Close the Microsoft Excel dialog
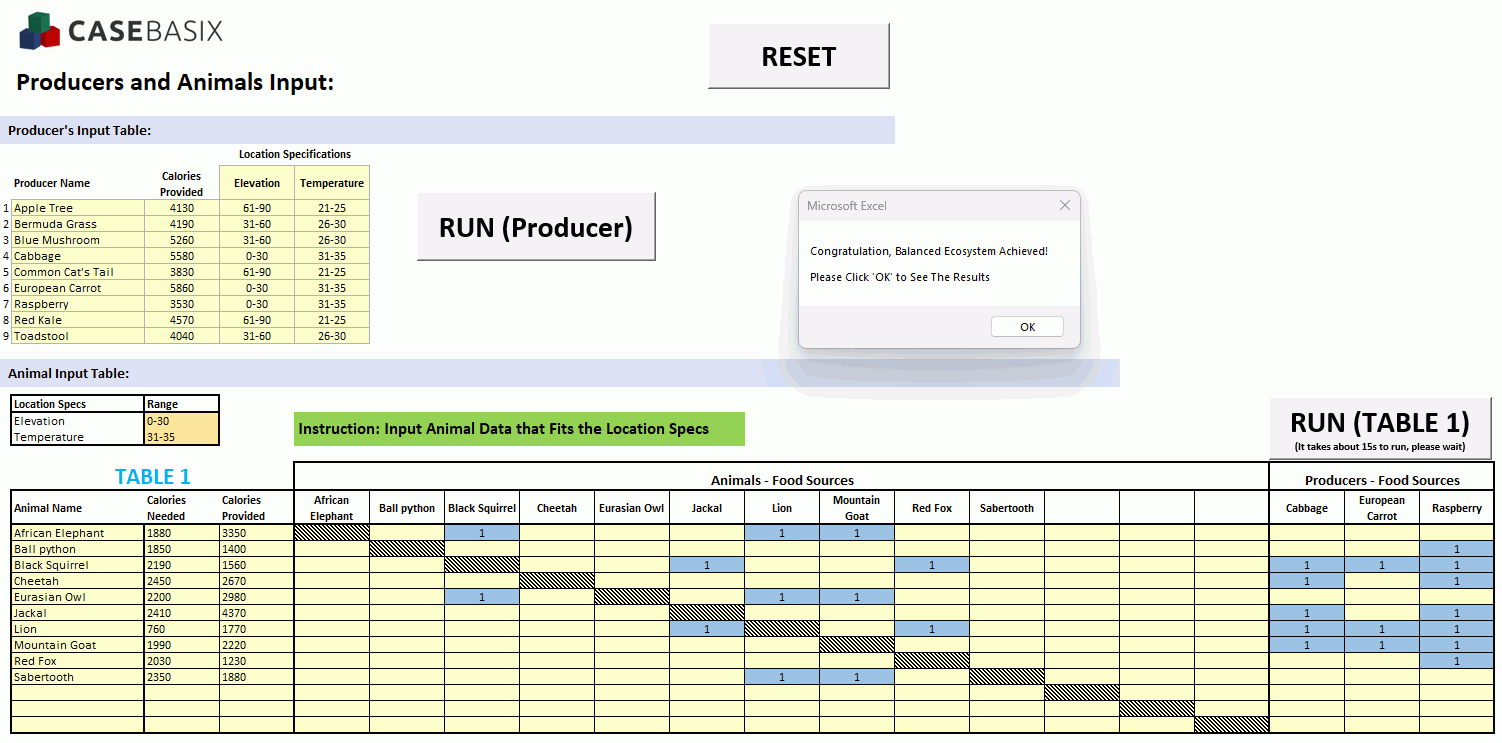 tap(1065, 205)
